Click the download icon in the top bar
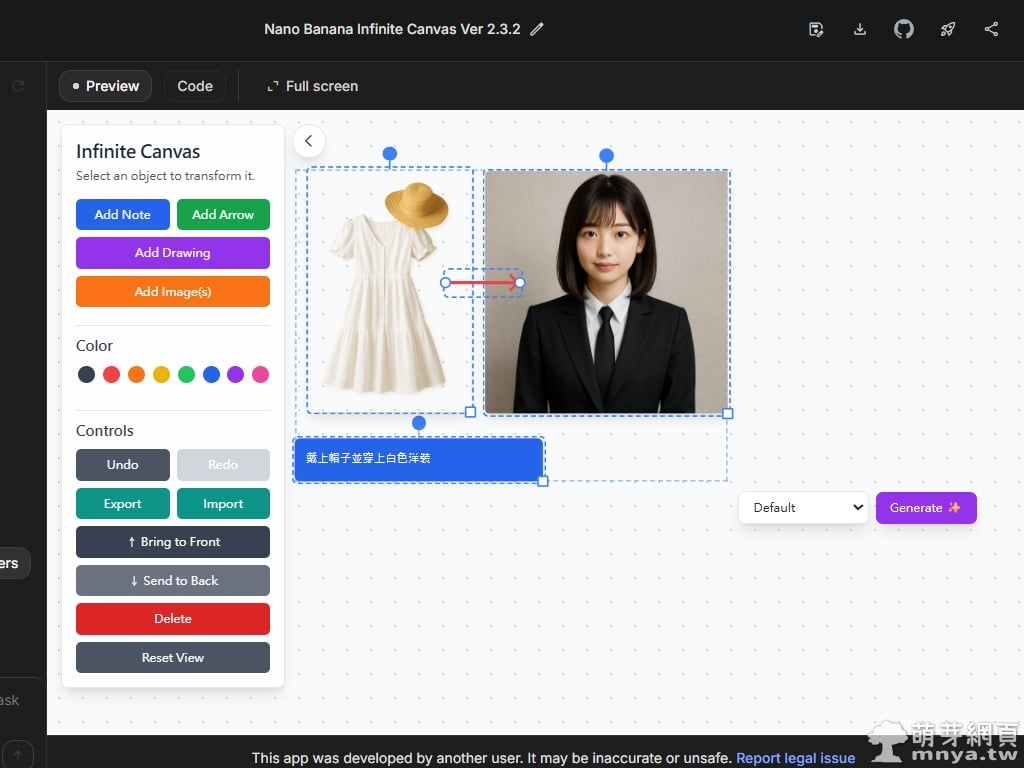 [x=860, y=30]
